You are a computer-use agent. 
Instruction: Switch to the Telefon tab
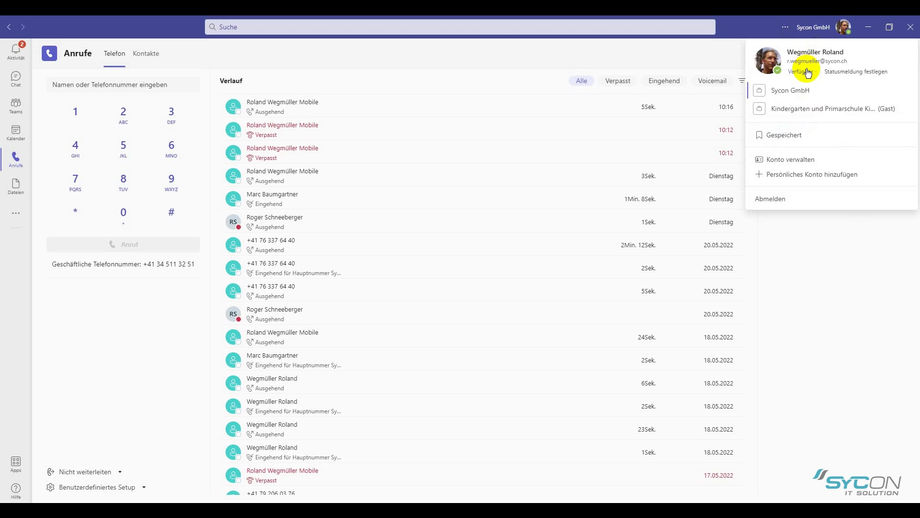point(114,53)
